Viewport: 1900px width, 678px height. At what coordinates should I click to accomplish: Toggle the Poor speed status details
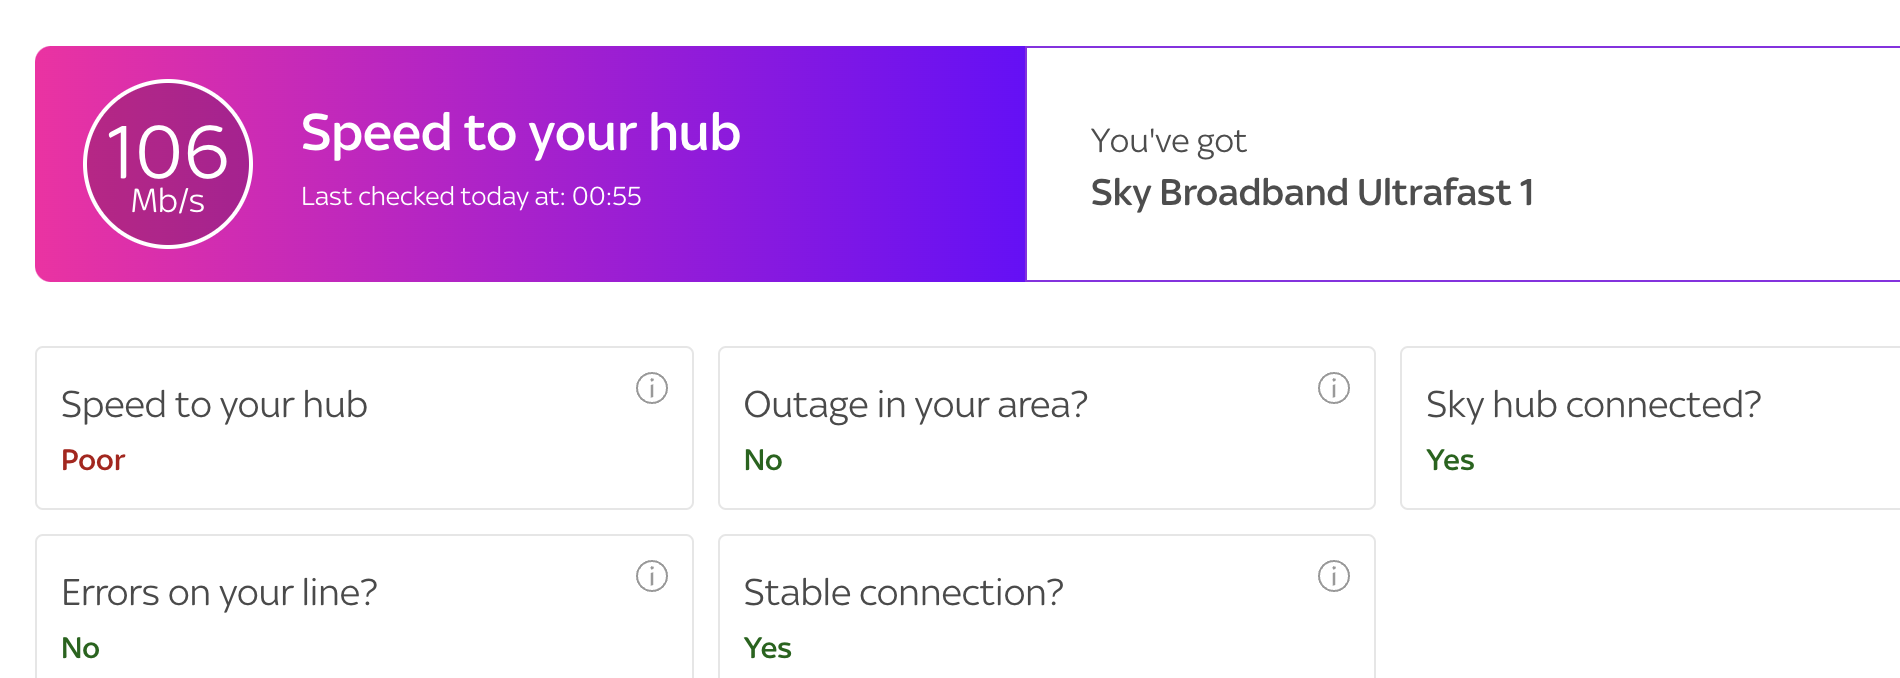[92, 460]
